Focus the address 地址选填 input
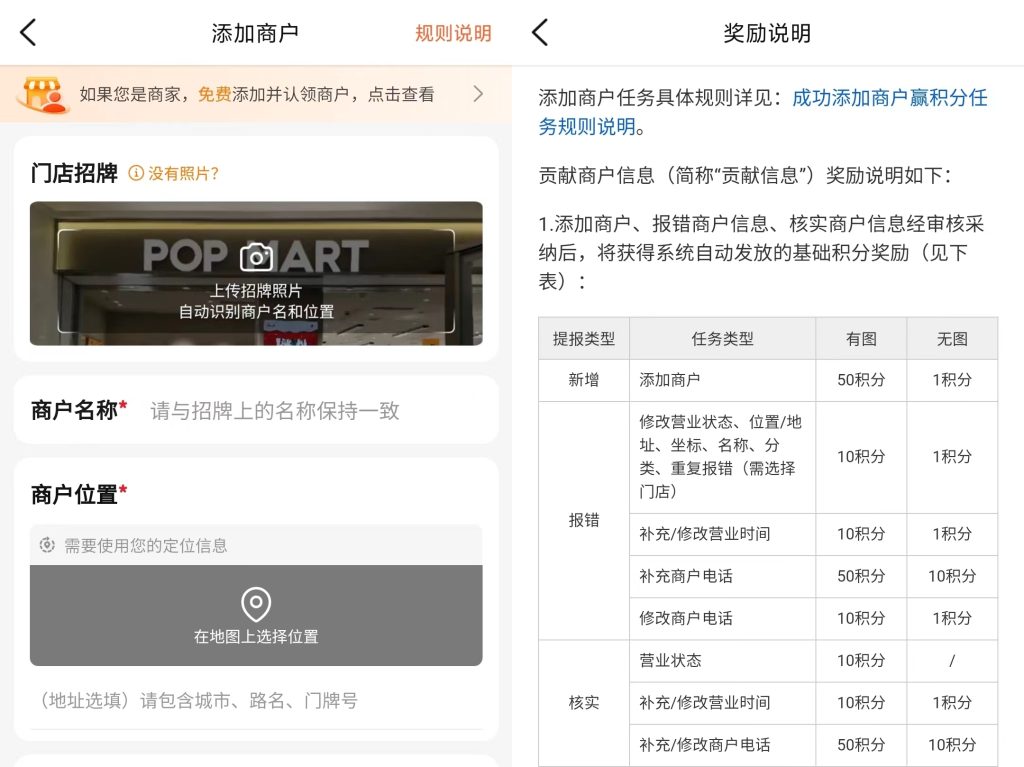Viewport: 1024px width, 767px height. [x=256, y=701]
